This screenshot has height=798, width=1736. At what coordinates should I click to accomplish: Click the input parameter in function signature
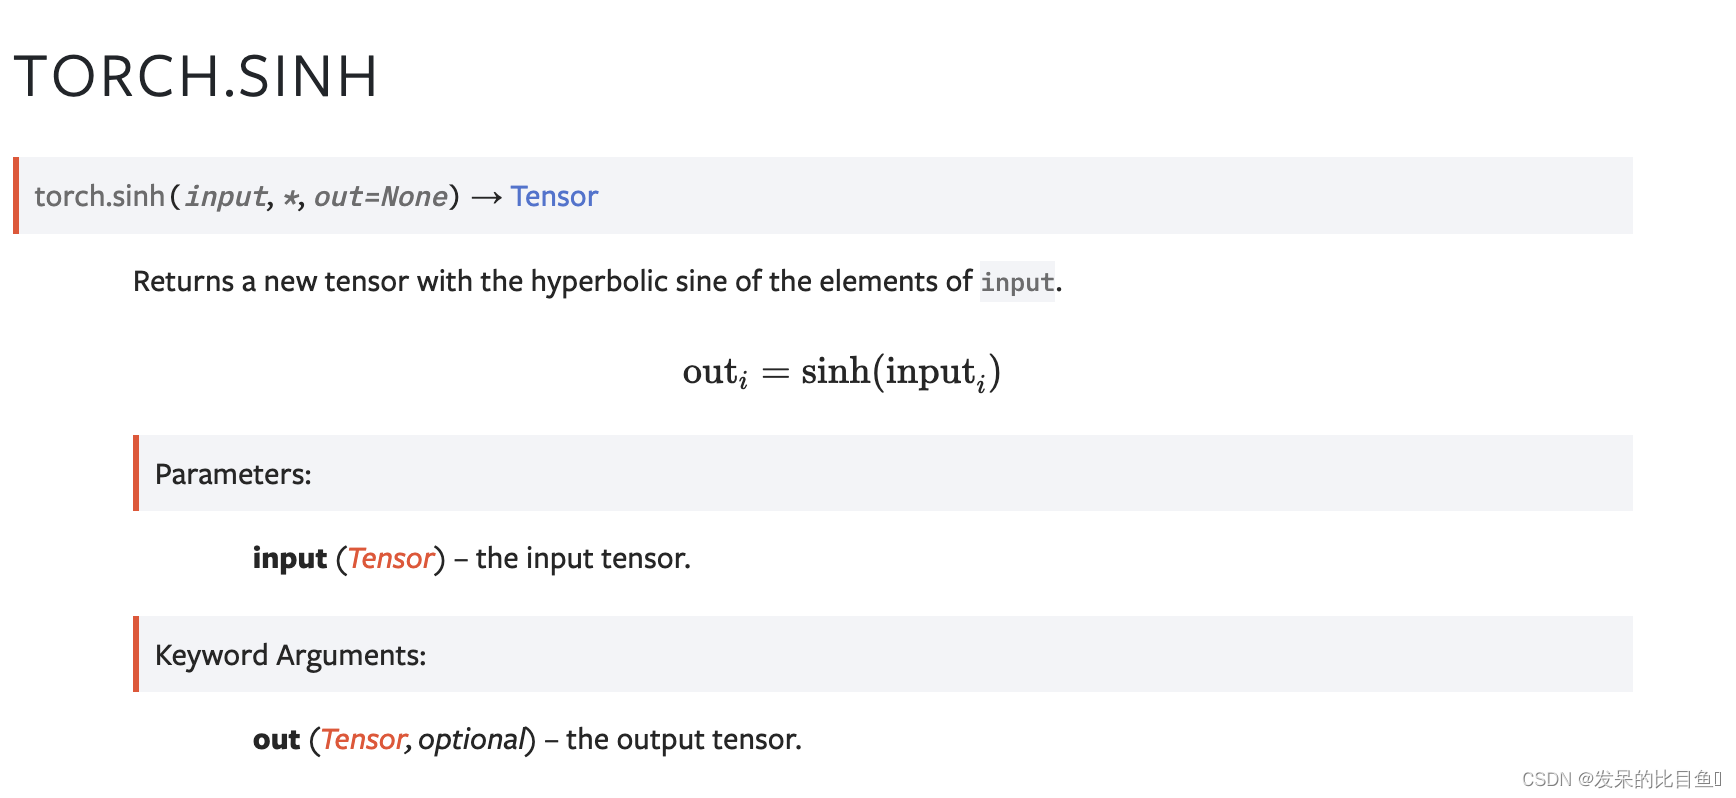[x=226, y=196]
